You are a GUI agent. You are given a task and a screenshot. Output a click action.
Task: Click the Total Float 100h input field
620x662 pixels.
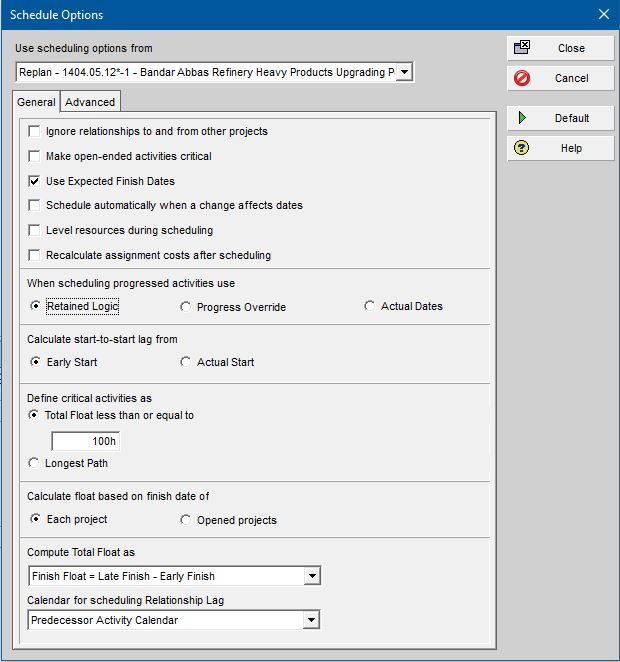[x=85, y=441]
